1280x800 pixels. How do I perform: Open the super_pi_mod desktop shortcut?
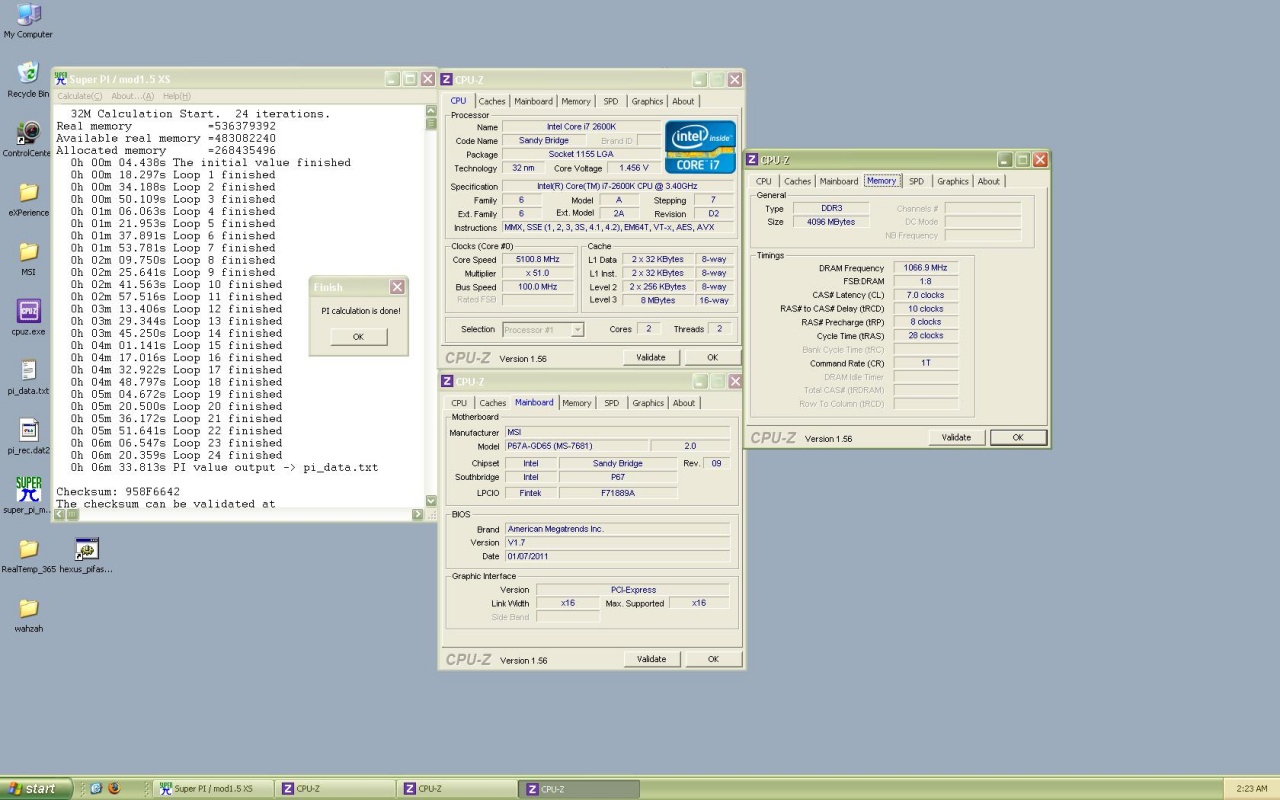click(28, 490)
